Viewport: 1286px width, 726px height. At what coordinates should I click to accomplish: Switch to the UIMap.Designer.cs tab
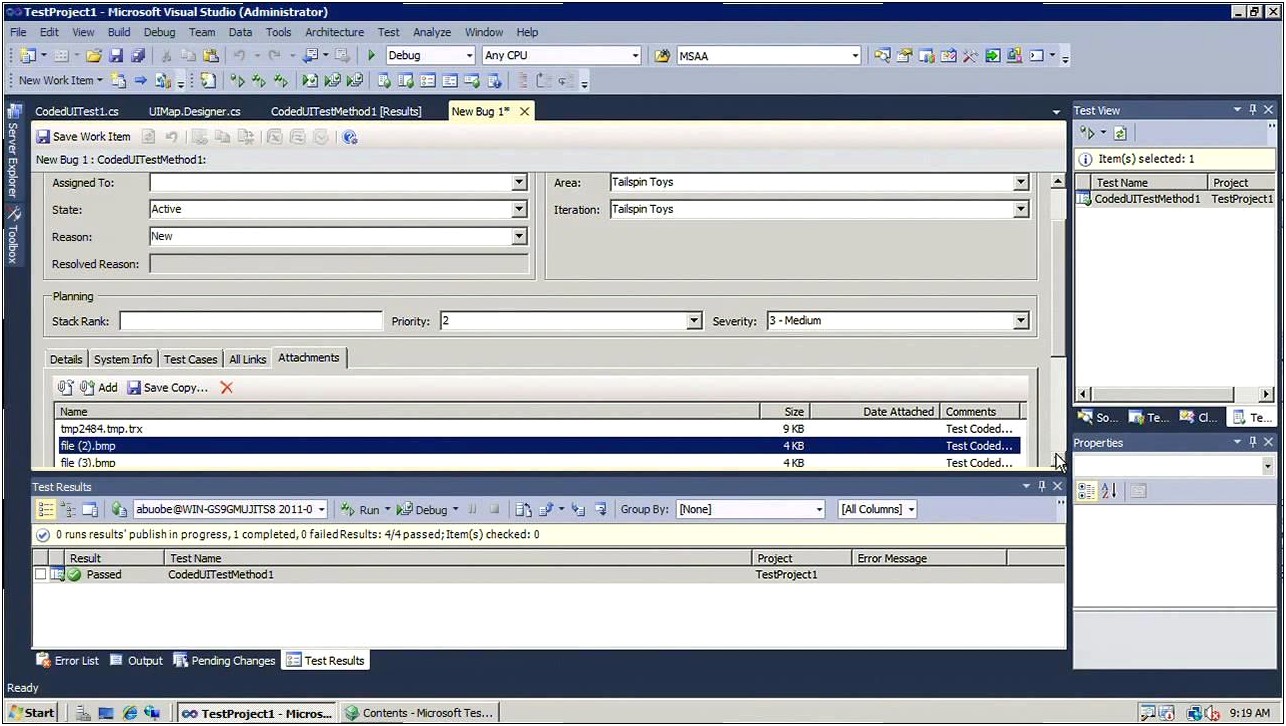pos(195,111)
